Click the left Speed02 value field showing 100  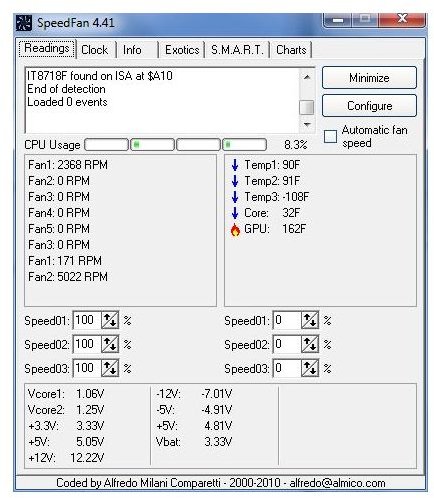coord(87,344)
